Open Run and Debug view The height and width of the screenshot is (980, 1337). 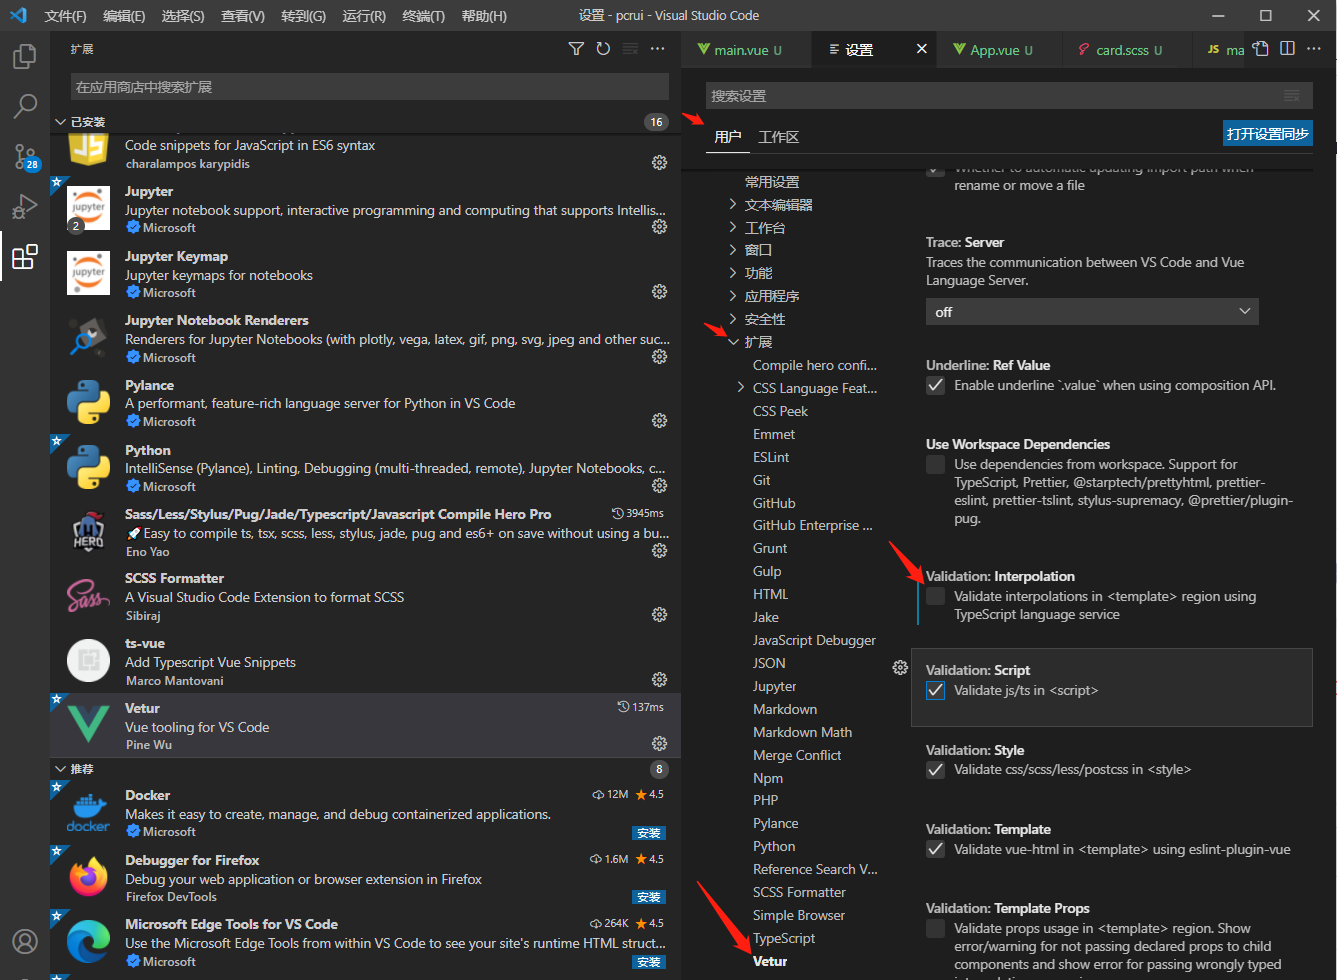click(x=25, y=206)
